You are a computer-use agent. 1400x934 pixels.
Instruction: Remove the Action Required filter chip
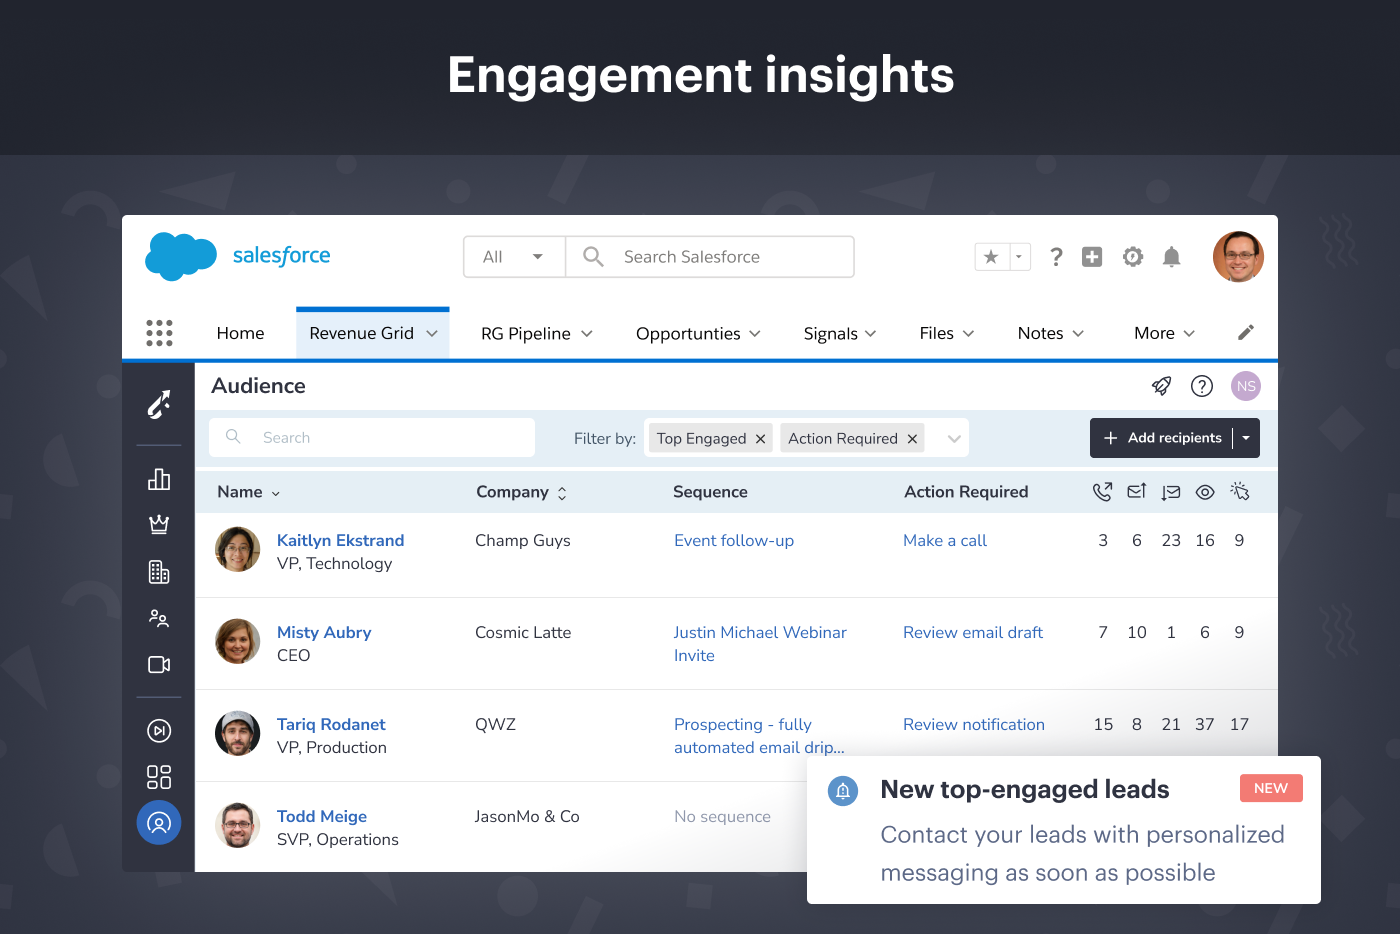pyautogui.click(x=912, y=438)
